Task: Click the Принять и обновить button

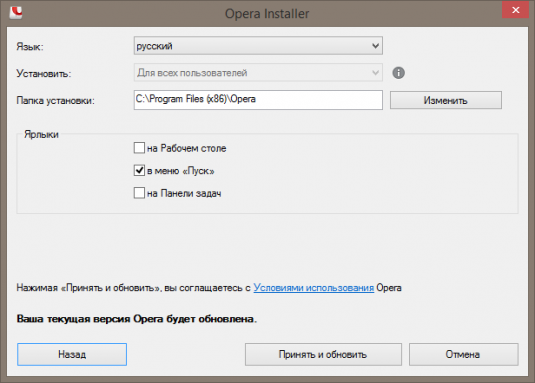Action: [x=323, y=354]
